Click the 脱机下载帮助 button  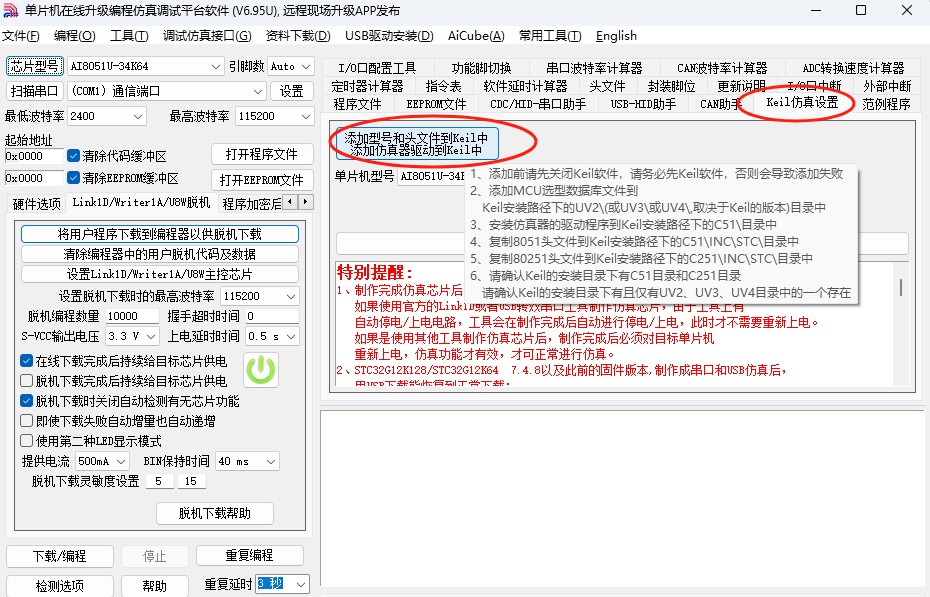point(215,513)
